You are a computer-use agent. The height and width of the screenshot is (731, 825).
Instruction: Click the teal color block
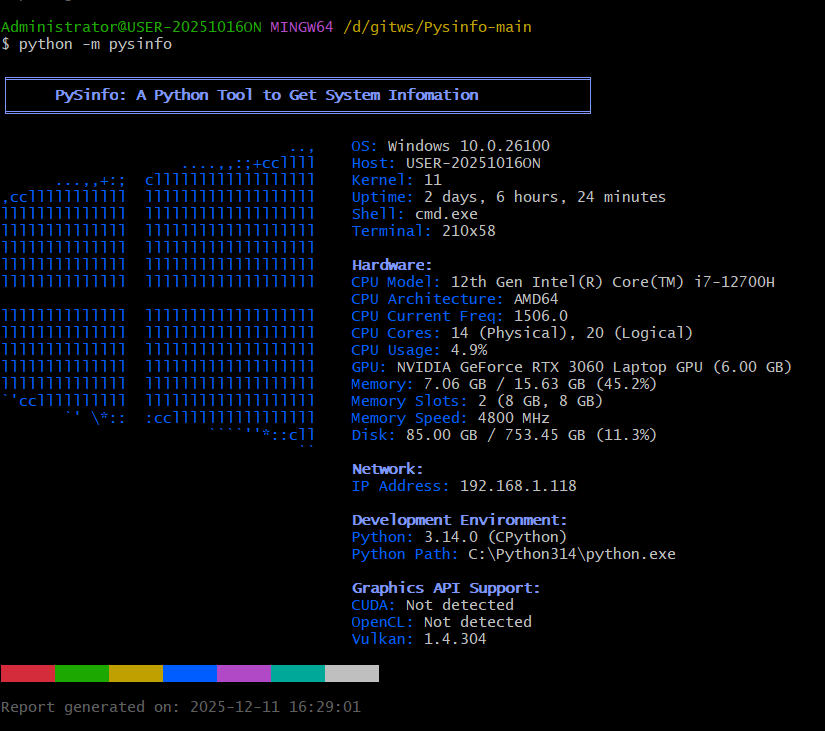coord(298,673)
